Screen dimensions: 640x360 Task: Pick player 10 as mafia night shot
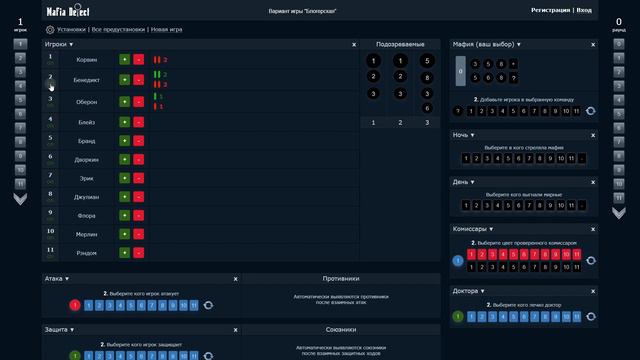pos(561,158)
